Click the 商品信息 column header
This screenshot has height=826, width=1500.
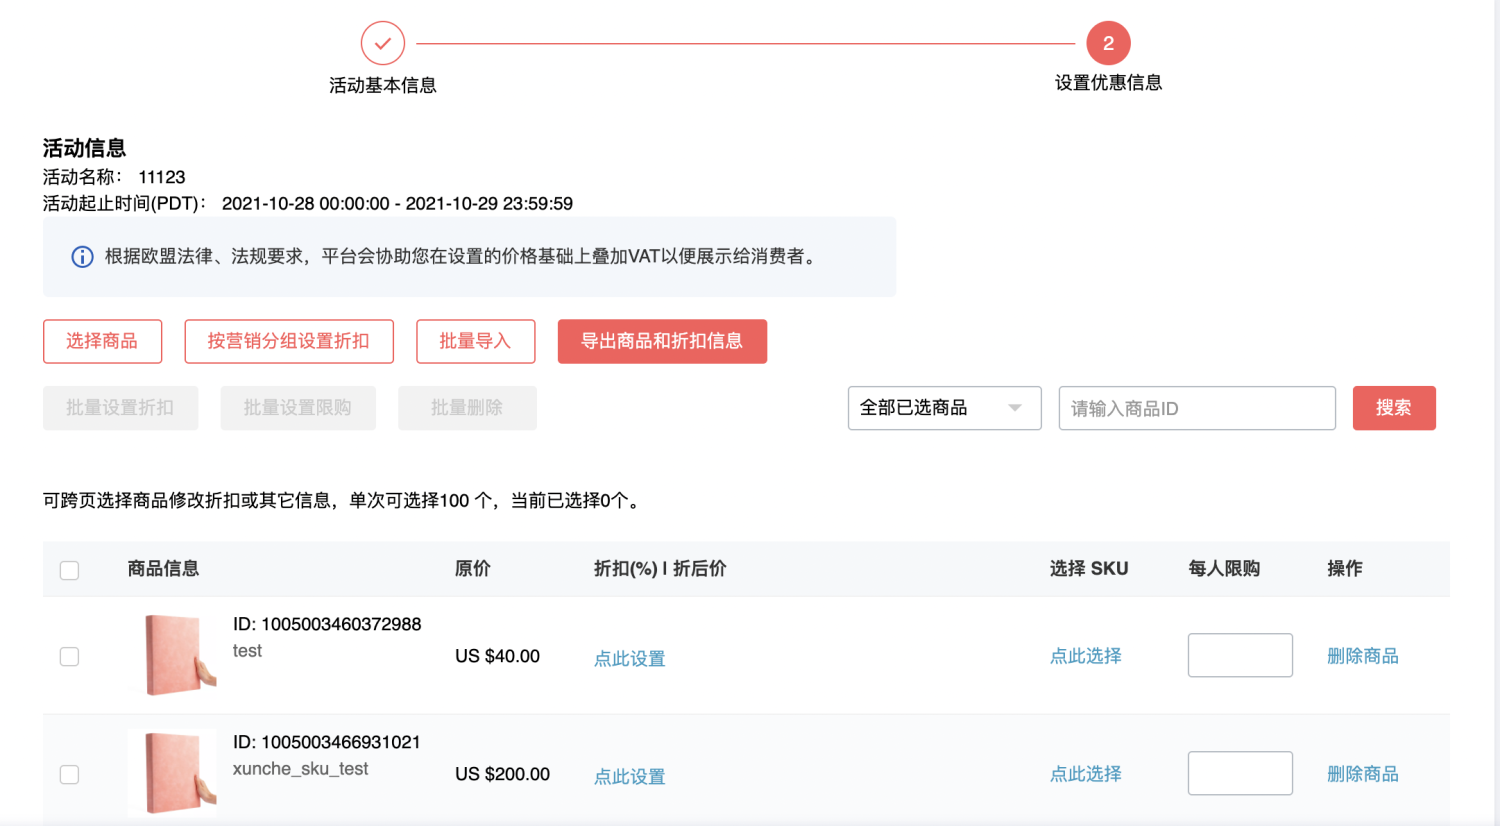point(163,569)
